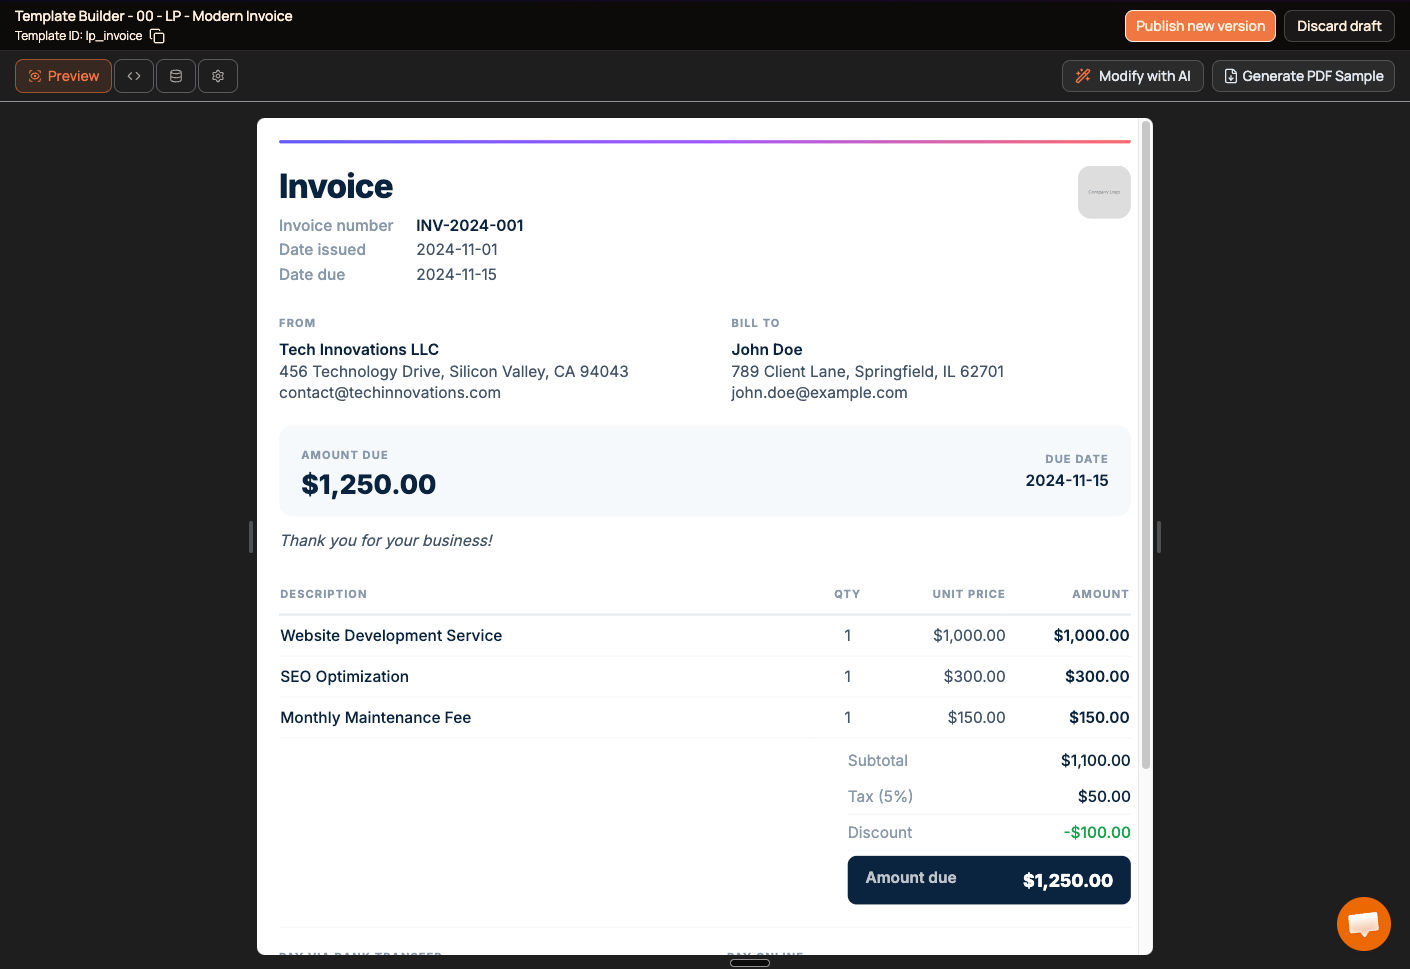Click the Company Logo placeholder
The width and height of the screenshot is (1410, 969).
pos(1104,192)
